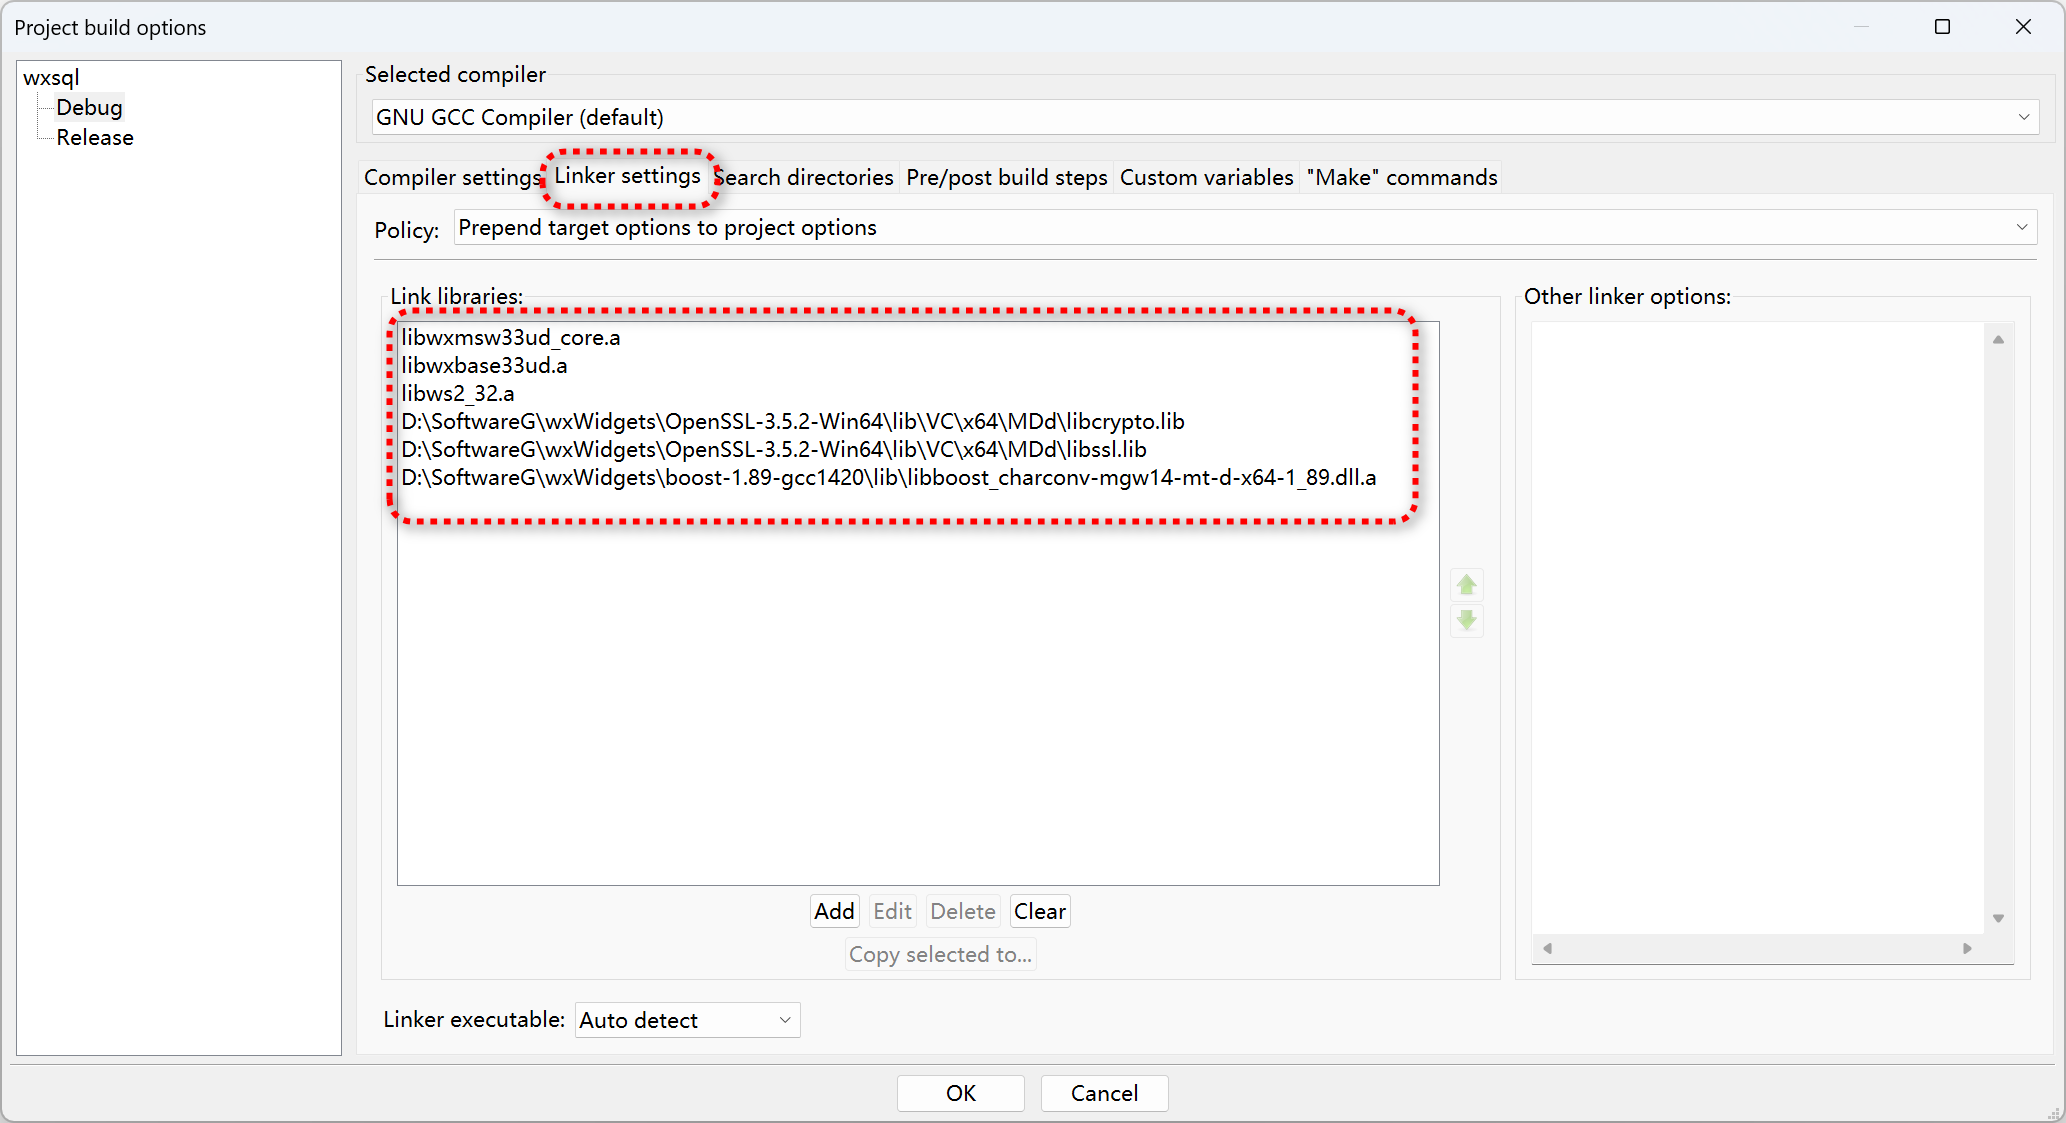Click inside Other linker options text area
Screen dimensions: 2066x1123
[x=1757, y=627]
